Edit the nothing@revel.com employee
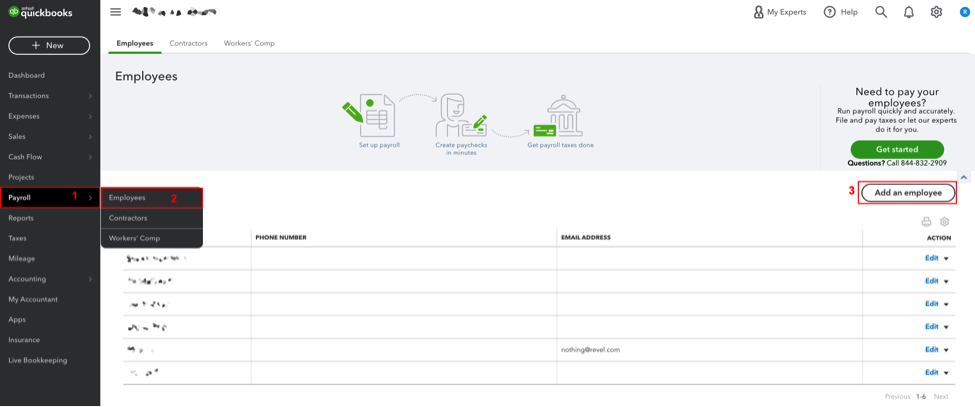 [931, 350]
